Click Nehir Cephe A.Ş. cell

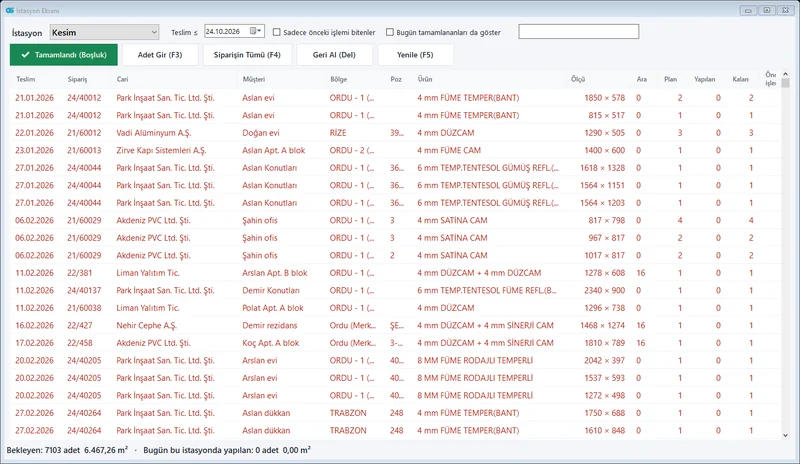(146, 325)
